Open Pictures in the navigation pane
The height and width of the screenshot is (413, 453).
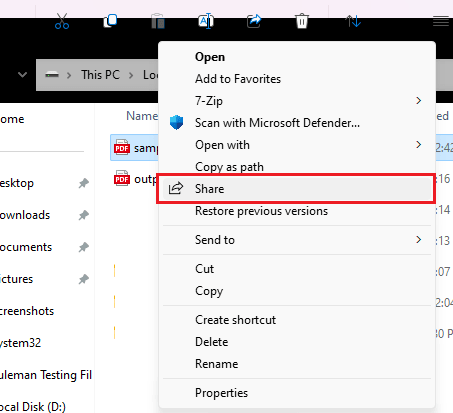[x=16, y=279]
